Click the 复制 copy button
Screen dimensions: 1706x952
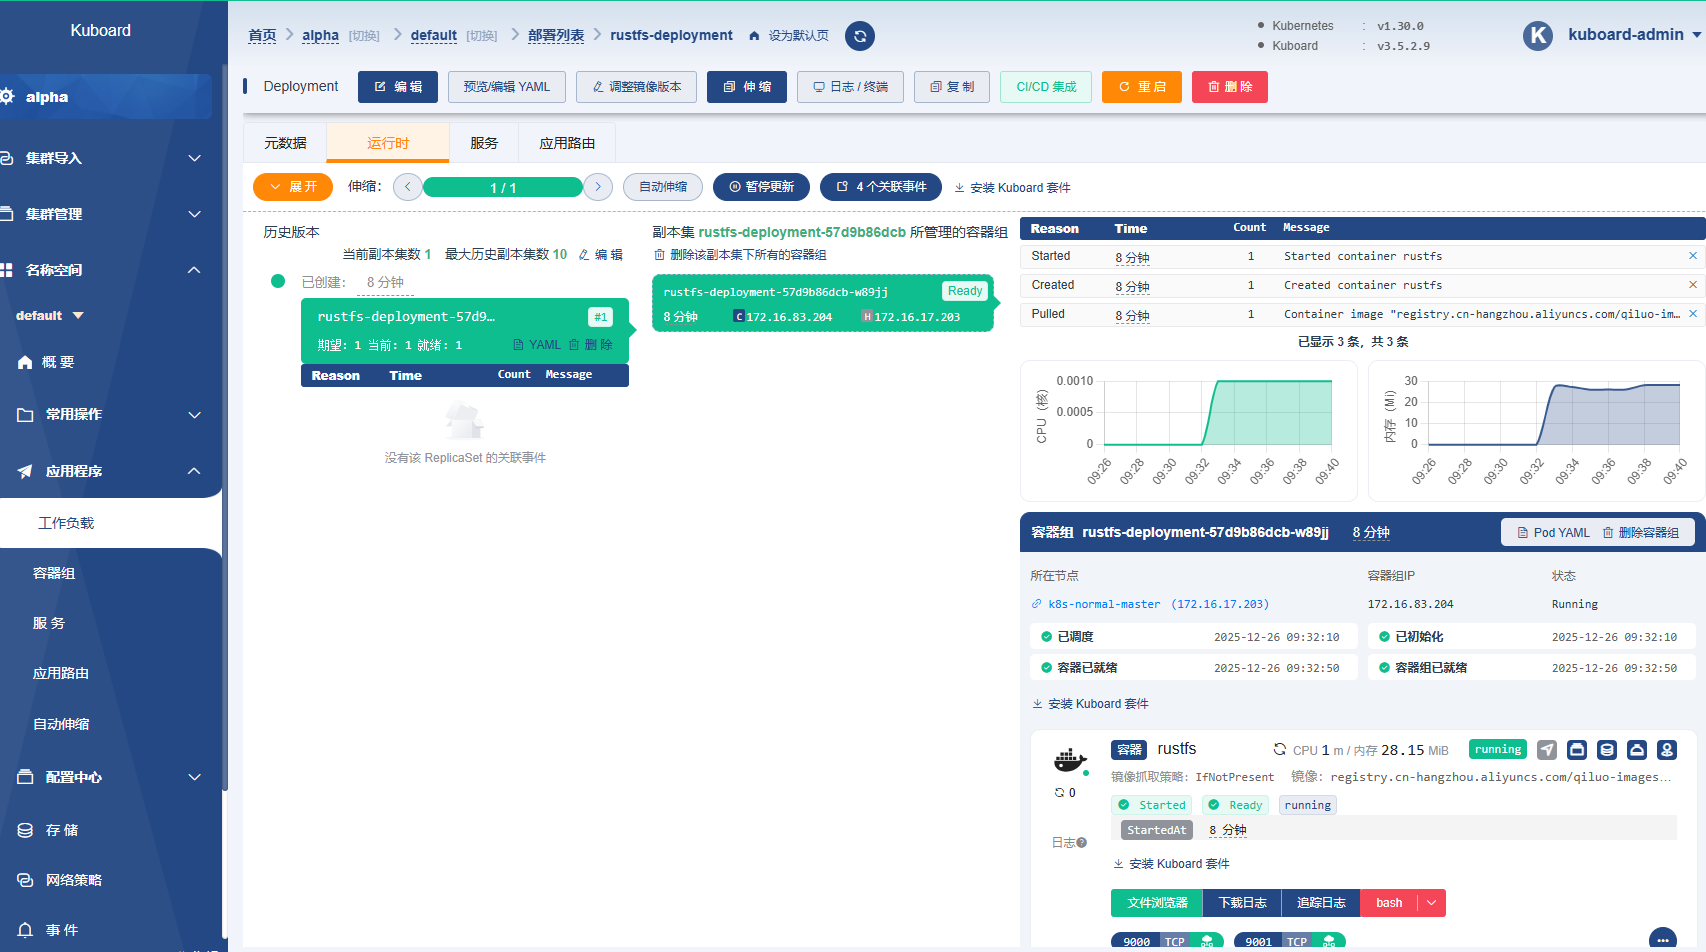pos(952,87)
